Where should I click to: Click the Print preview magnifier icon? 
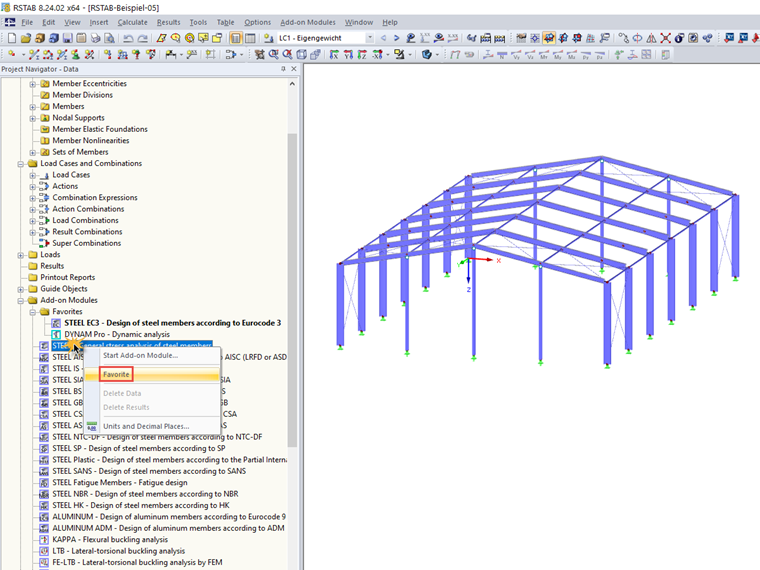[110, 38]
